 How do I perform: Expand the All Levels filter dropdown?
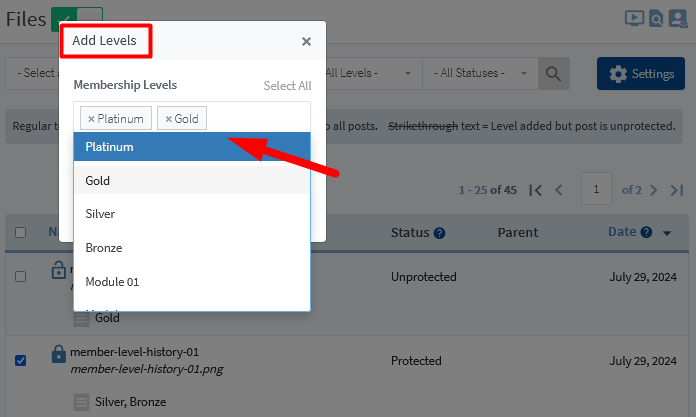tap(373, 73)
